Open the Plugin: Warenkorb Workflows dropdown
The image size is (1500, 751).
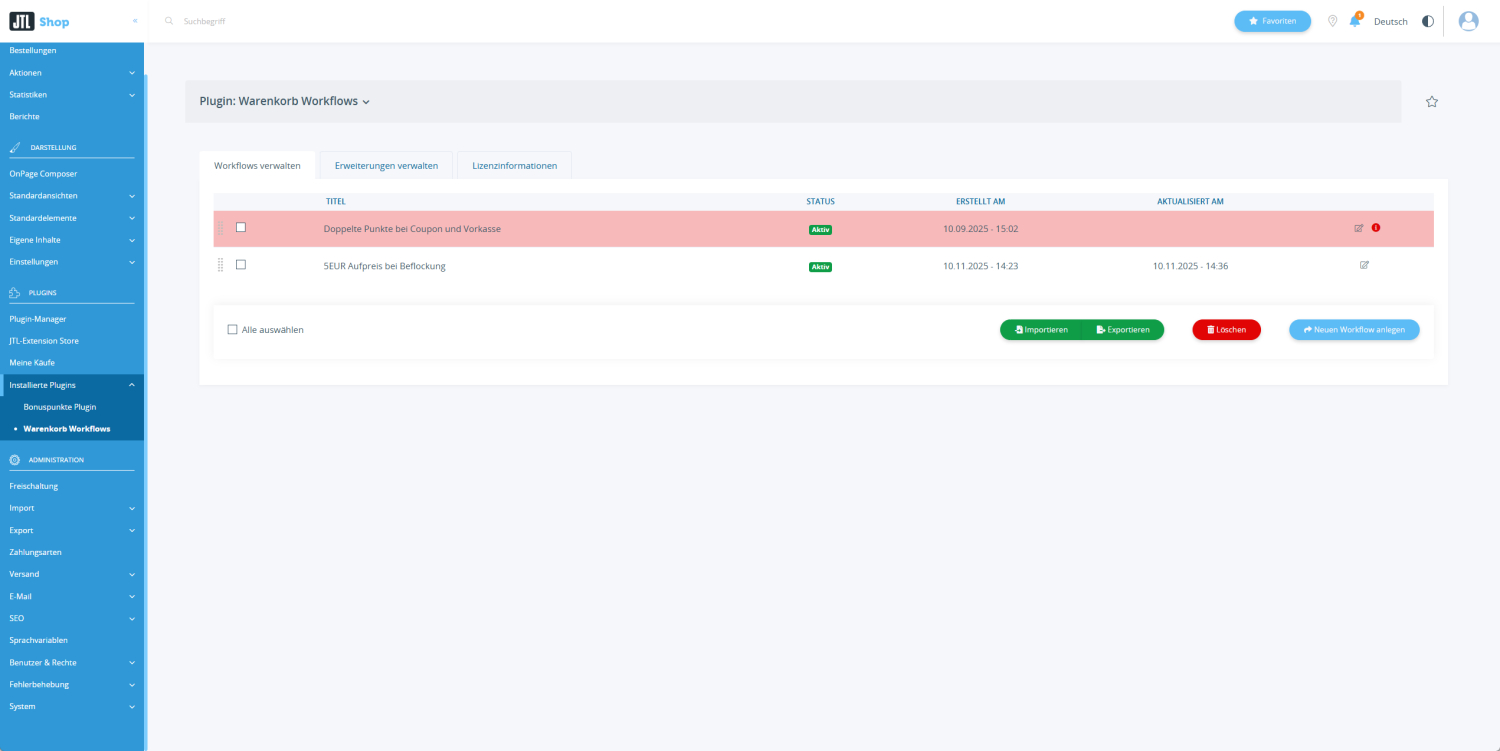(x=366, y=101)
